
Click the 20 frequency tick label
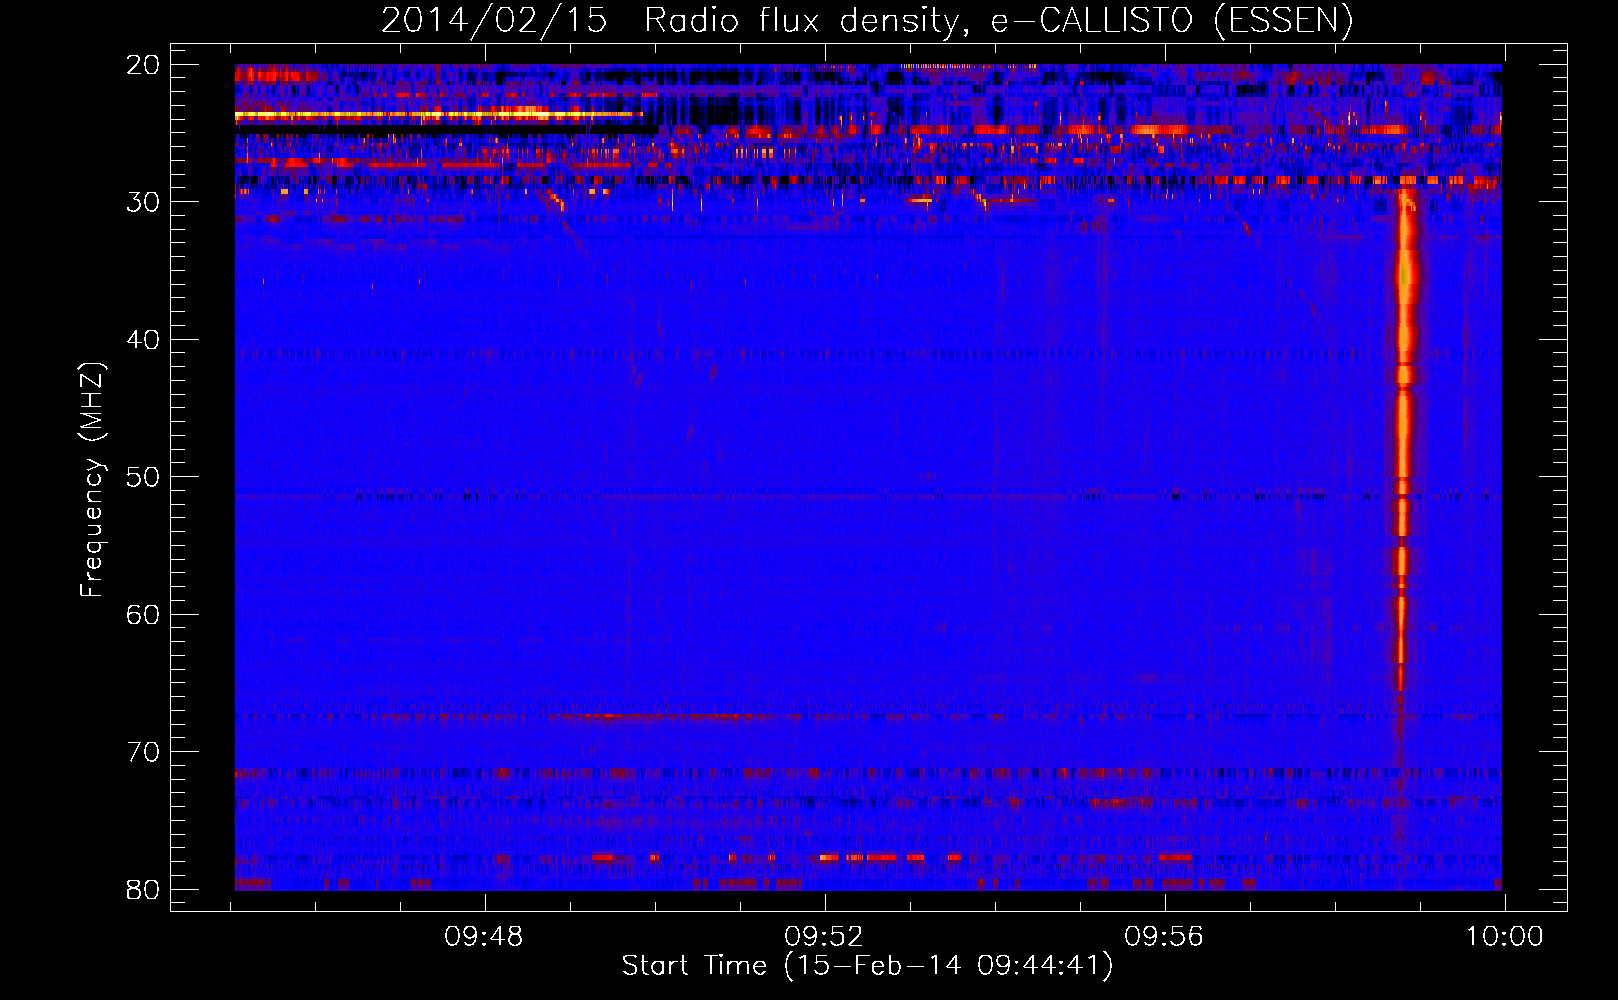(143, 65)
